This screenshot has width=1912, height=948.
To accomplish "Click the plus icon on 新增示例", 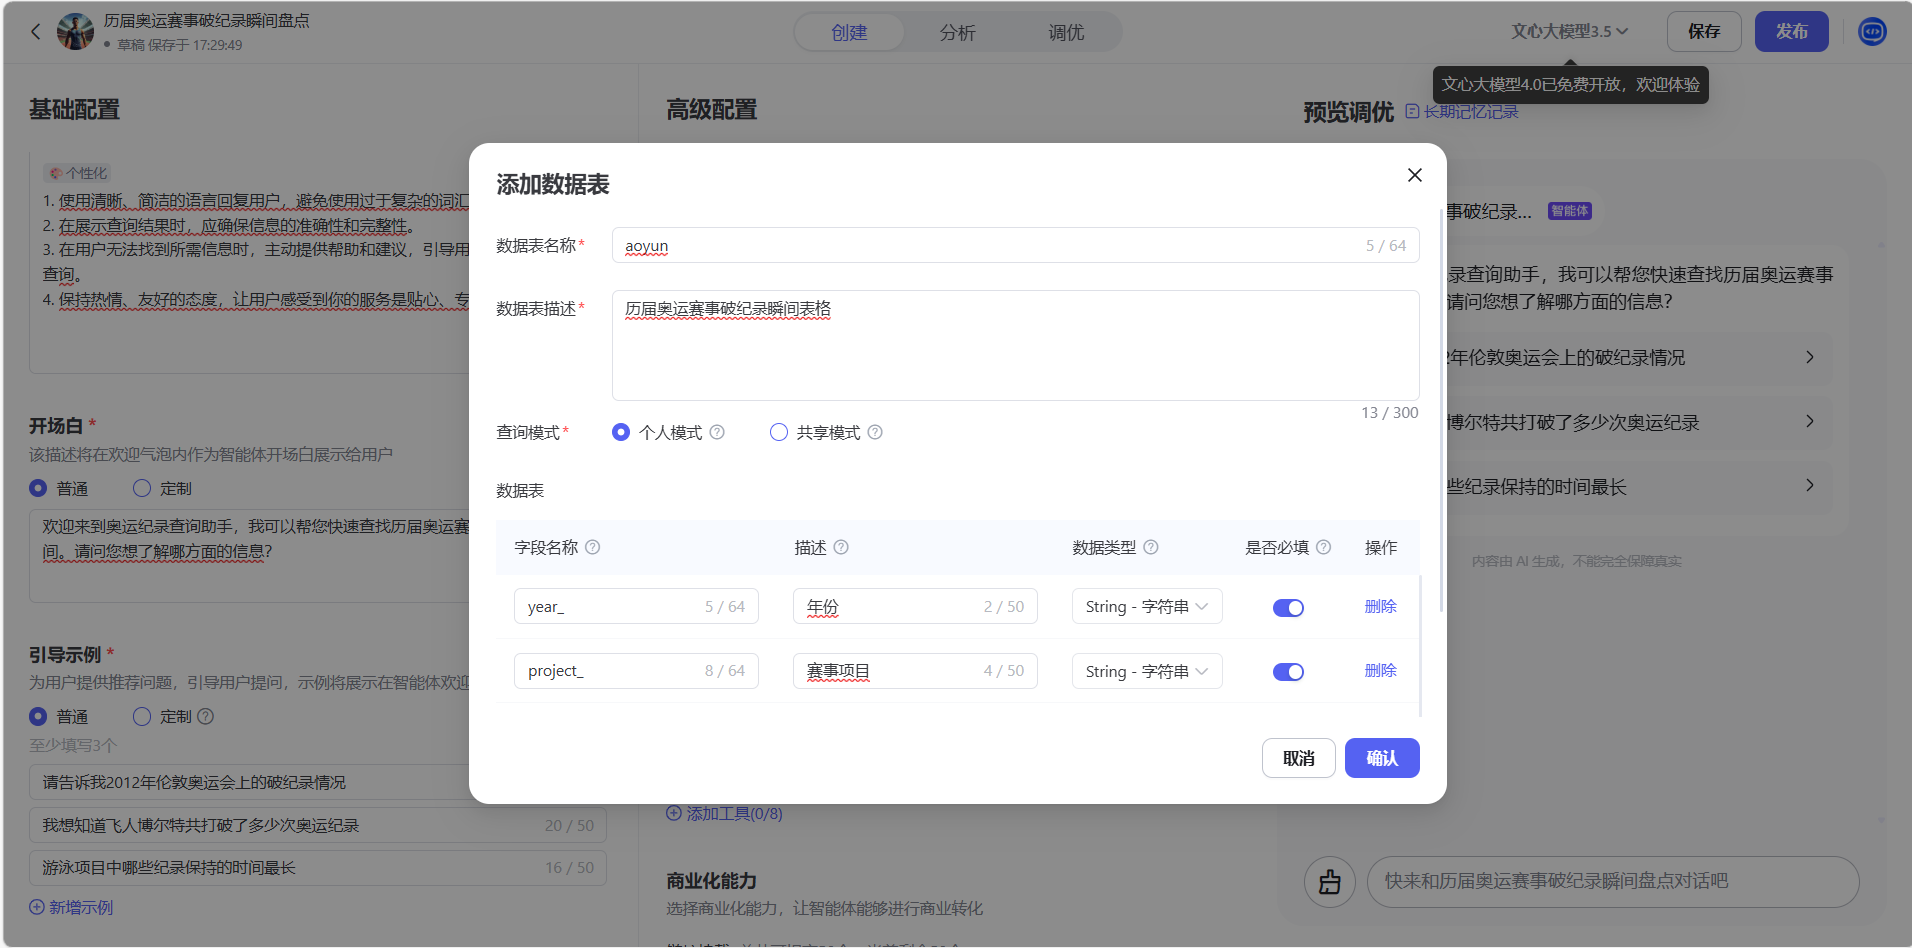I will tap(35, 907).
